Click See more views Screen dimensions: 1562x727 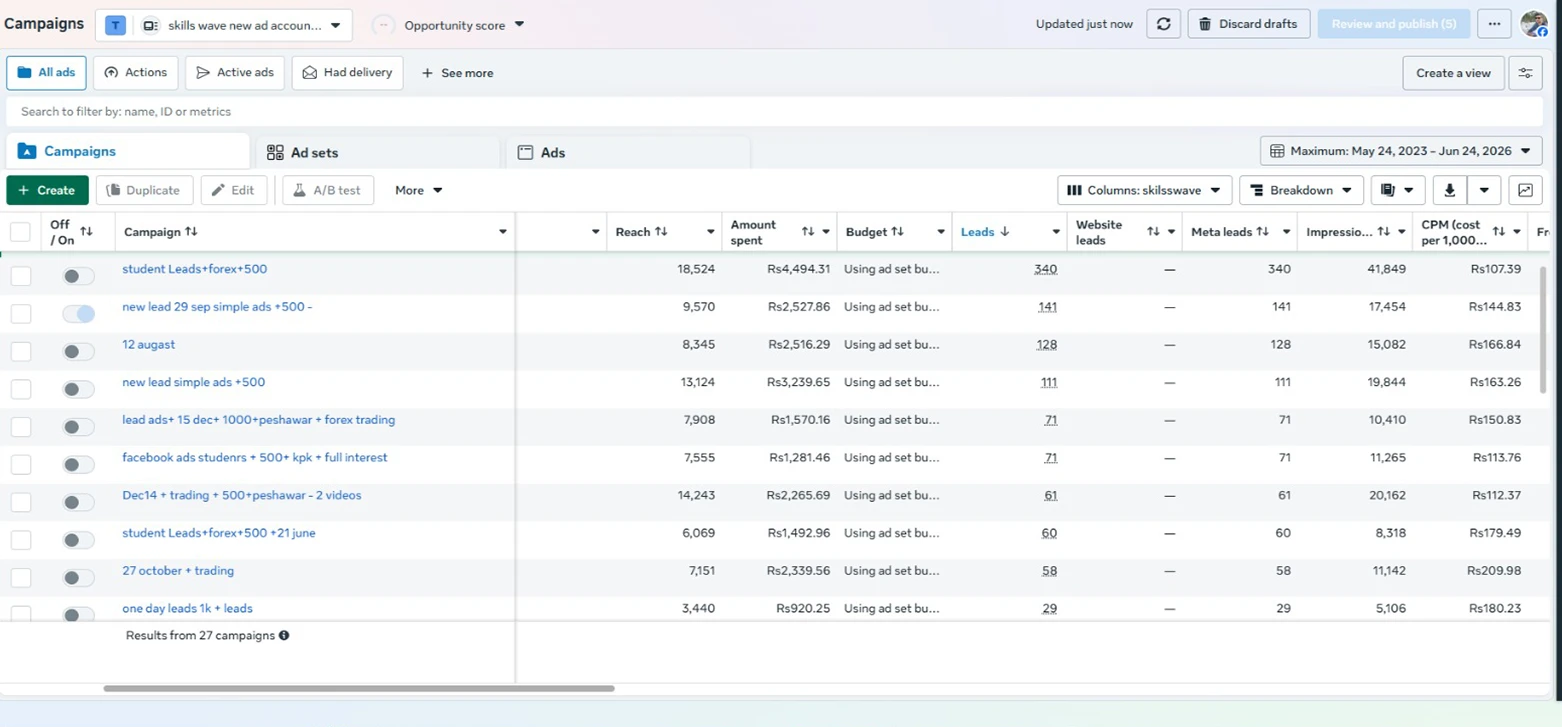[457, 73]
